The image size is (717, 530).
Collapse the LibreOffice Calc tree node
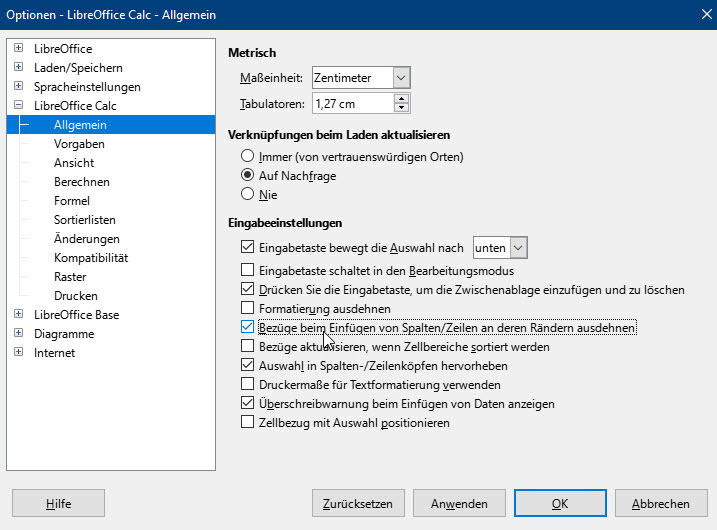coord(18,105)
